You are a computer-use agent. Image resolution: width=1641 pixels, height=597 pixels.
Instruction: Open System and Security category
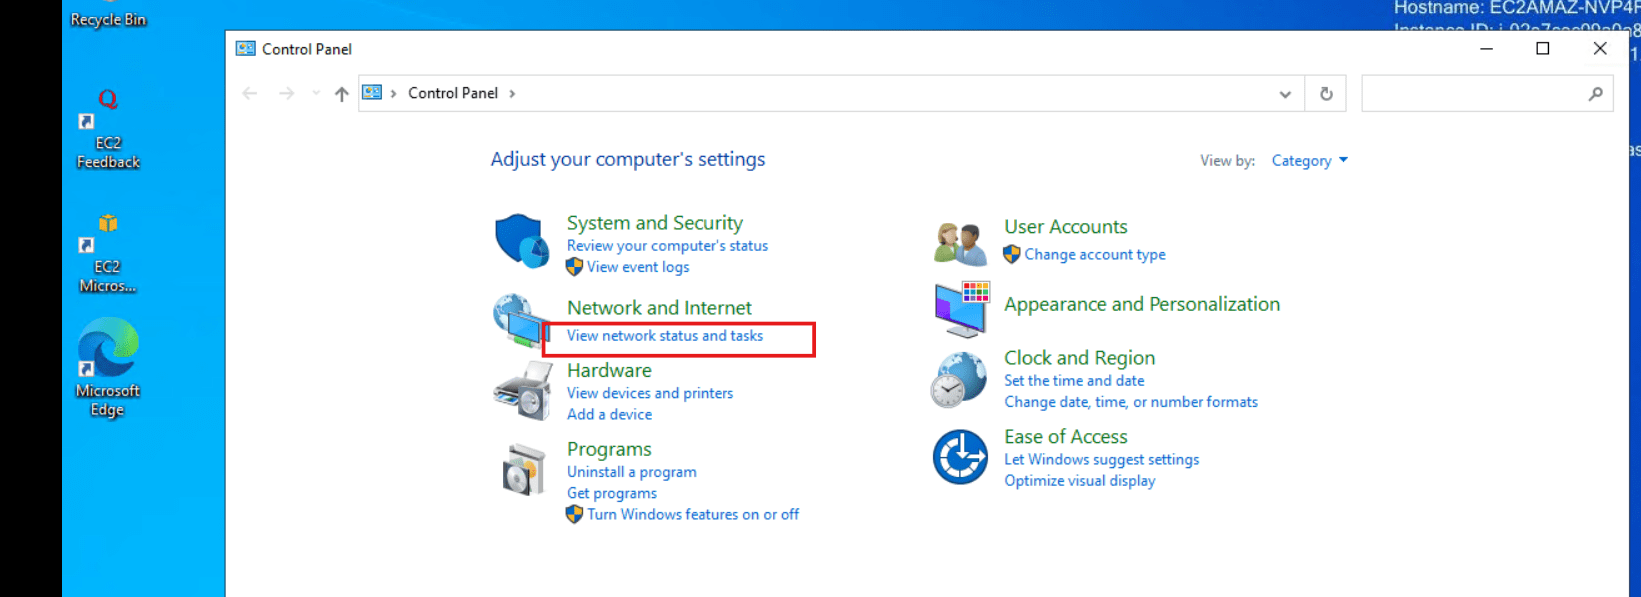pyautogui.click(x=655, y=223)
